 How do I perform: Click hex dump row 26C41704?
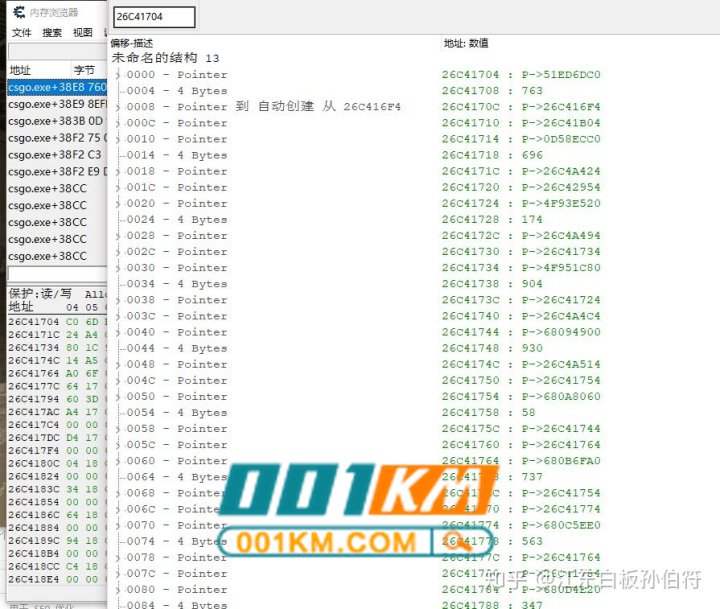pos(57,322)
